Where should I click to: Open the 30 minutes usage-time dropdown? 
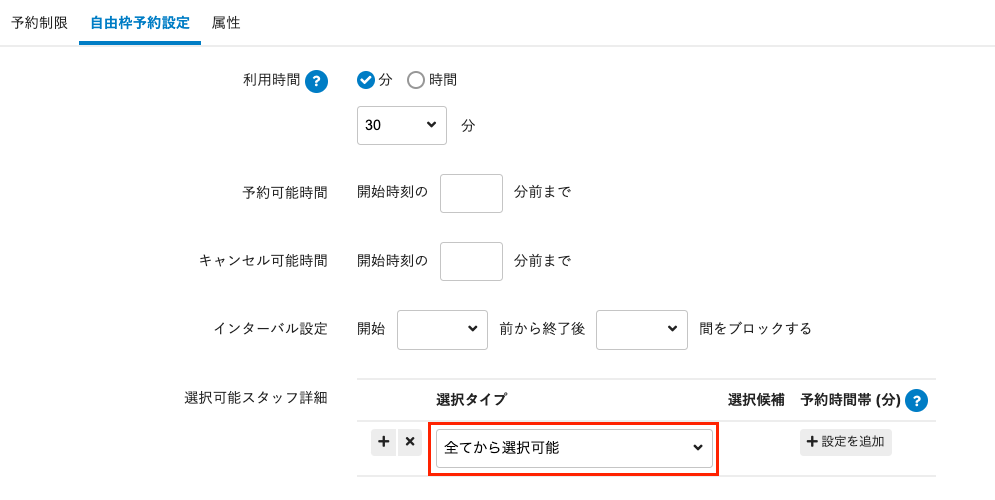pos(401,125)
